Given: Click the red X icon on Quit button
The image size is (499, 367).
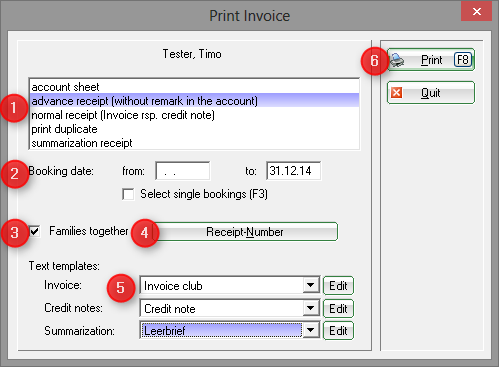Looking at the screenshot, I should tap(396, 92).
